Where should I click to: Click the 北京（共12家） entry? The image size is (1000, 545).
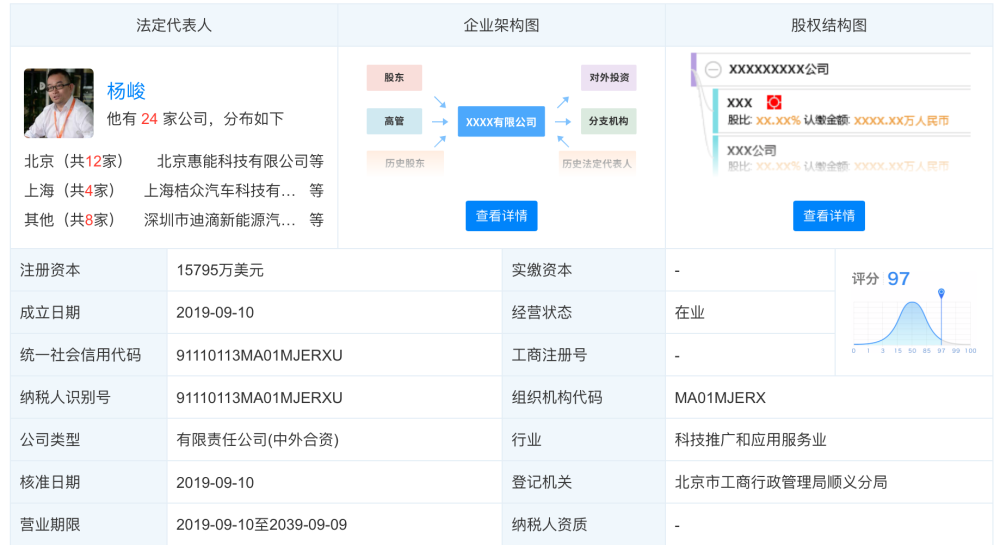coord(74,161)
